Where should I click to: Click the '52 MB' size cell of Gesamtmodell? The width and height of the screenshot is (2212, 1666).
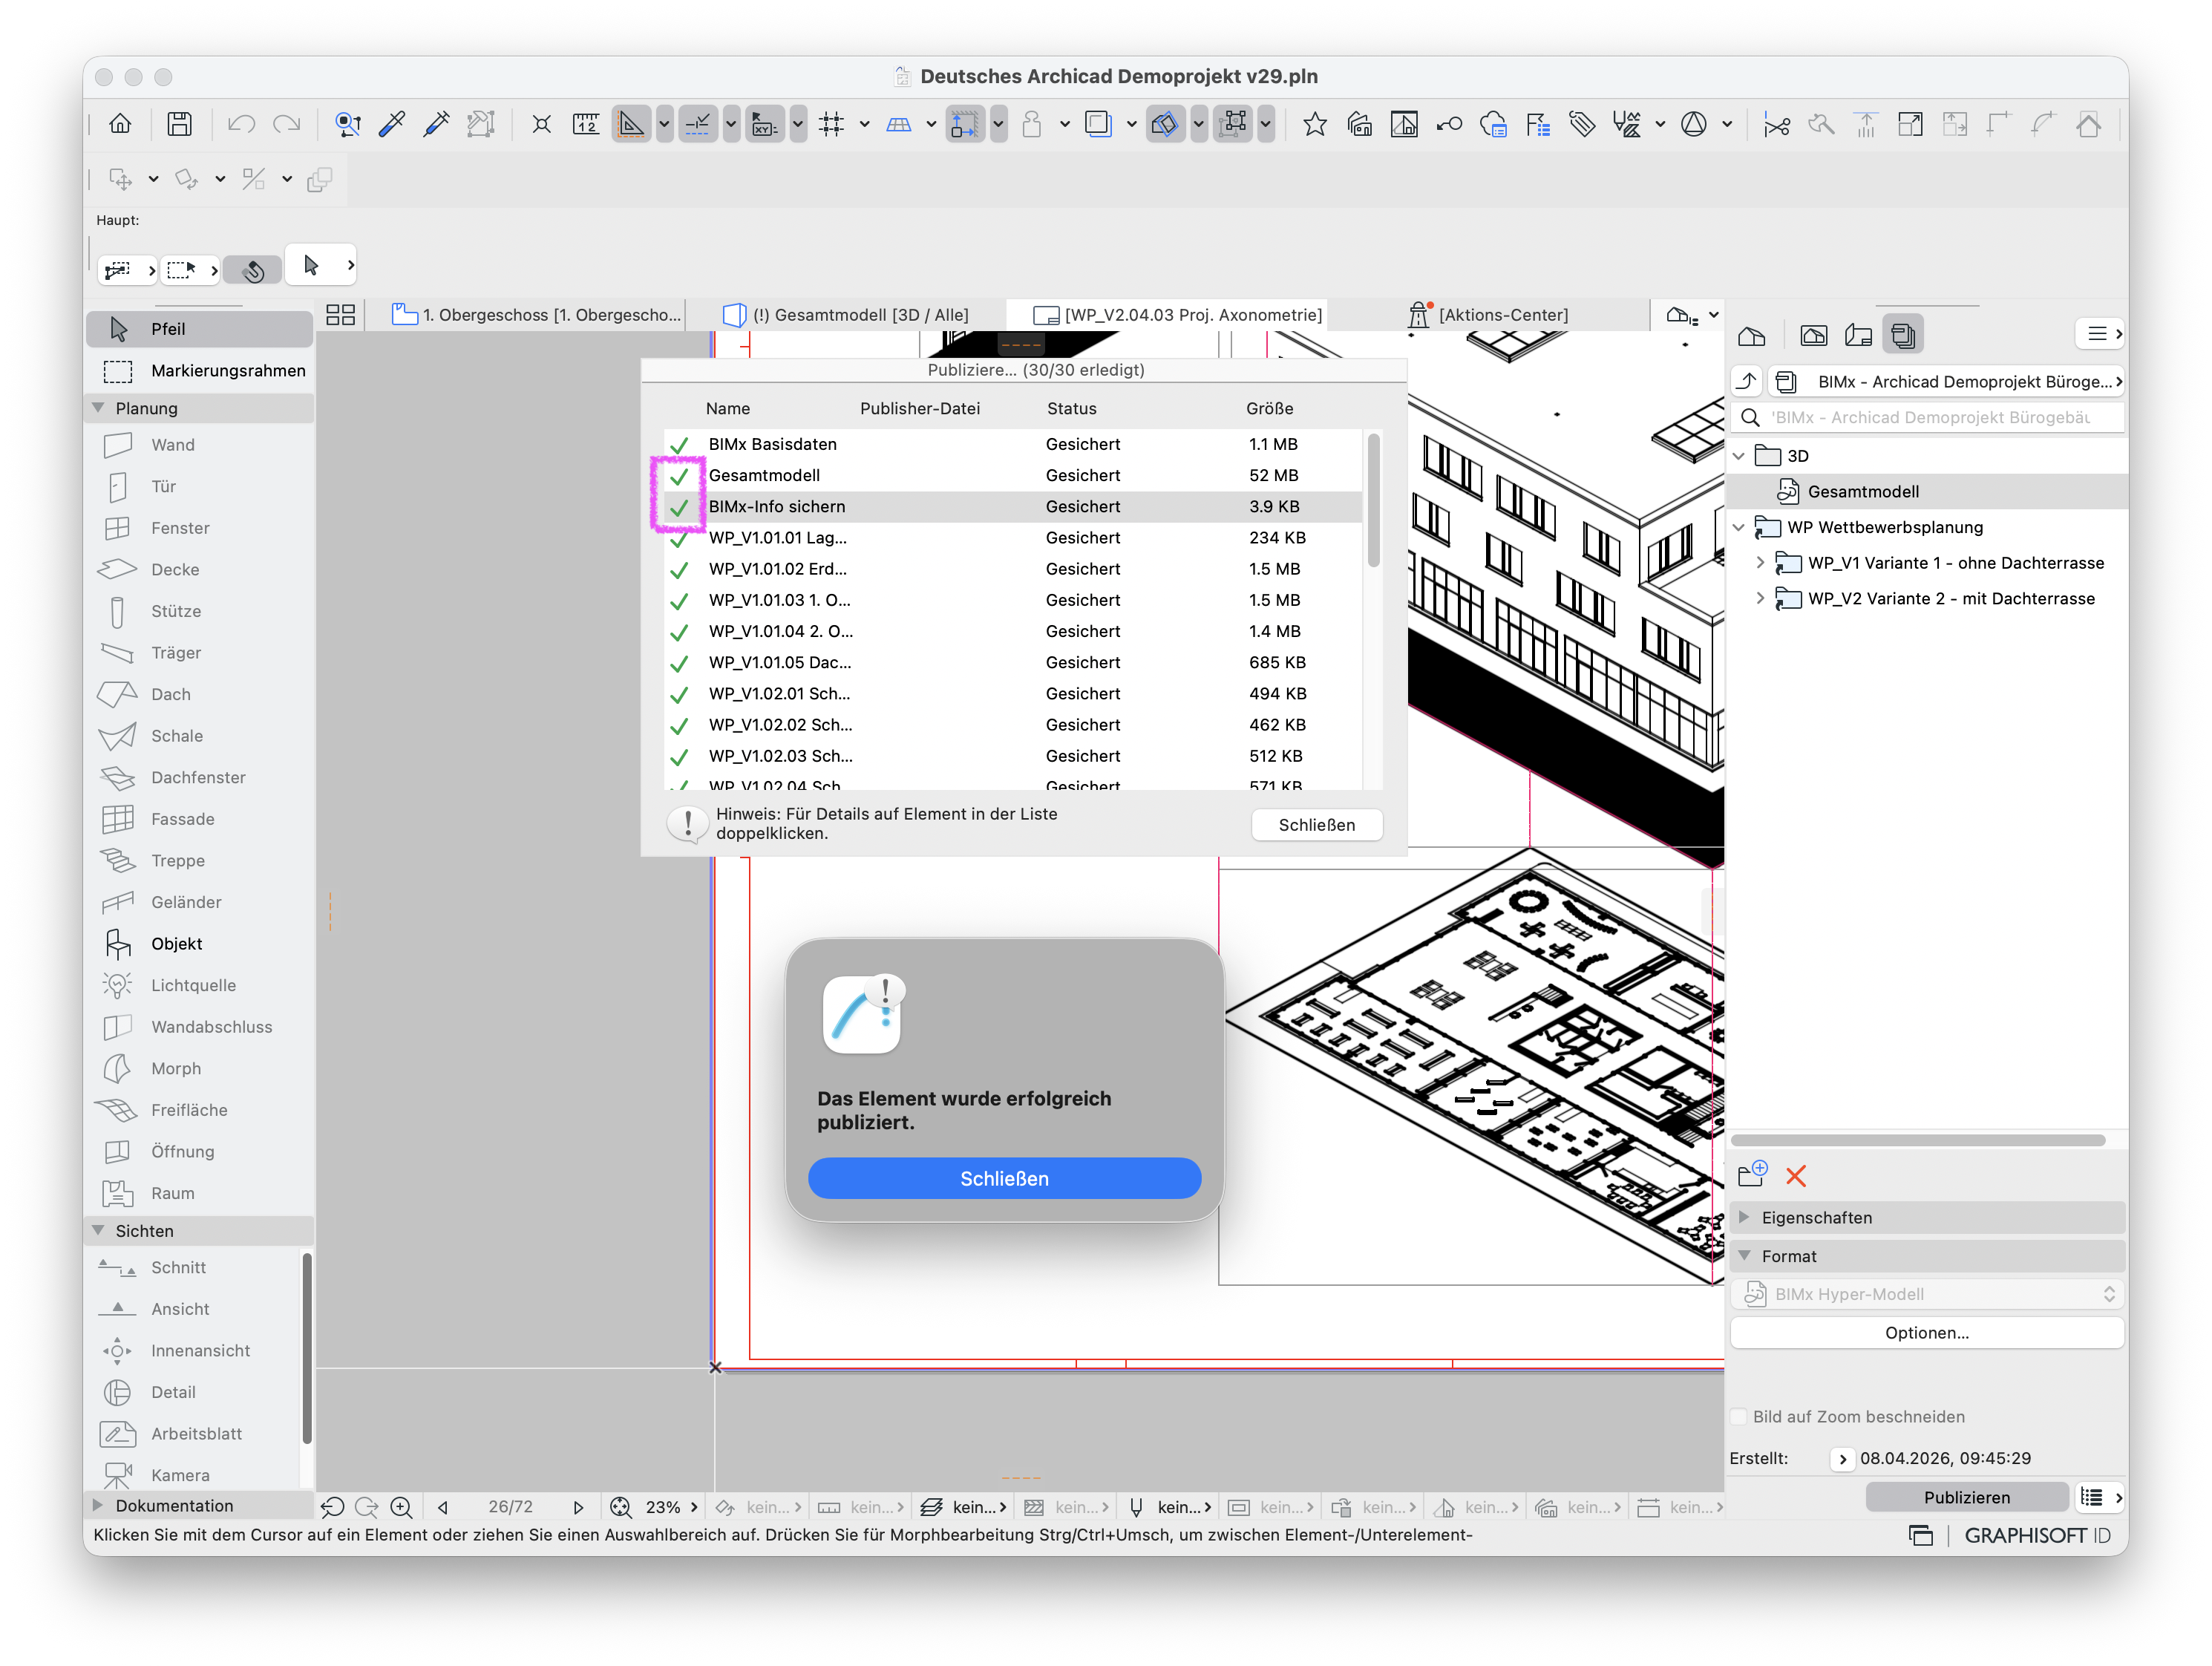1273,475
